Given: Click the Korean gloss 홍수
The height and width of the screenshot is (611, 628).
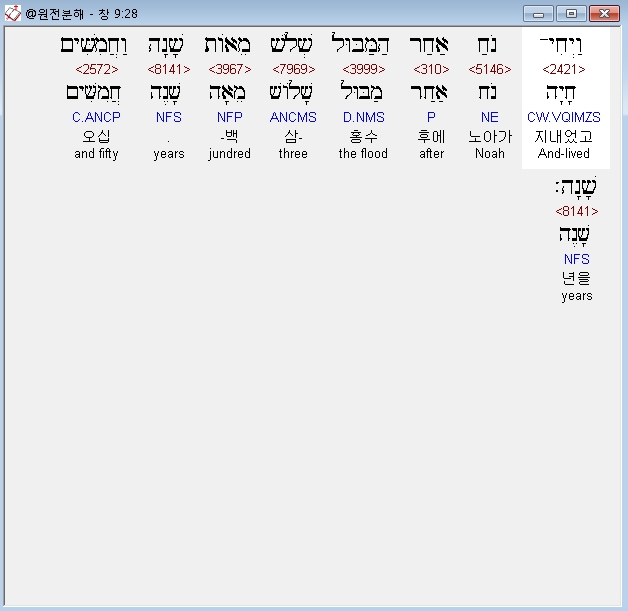Looking at the screenshot, I should click(363, 137).
